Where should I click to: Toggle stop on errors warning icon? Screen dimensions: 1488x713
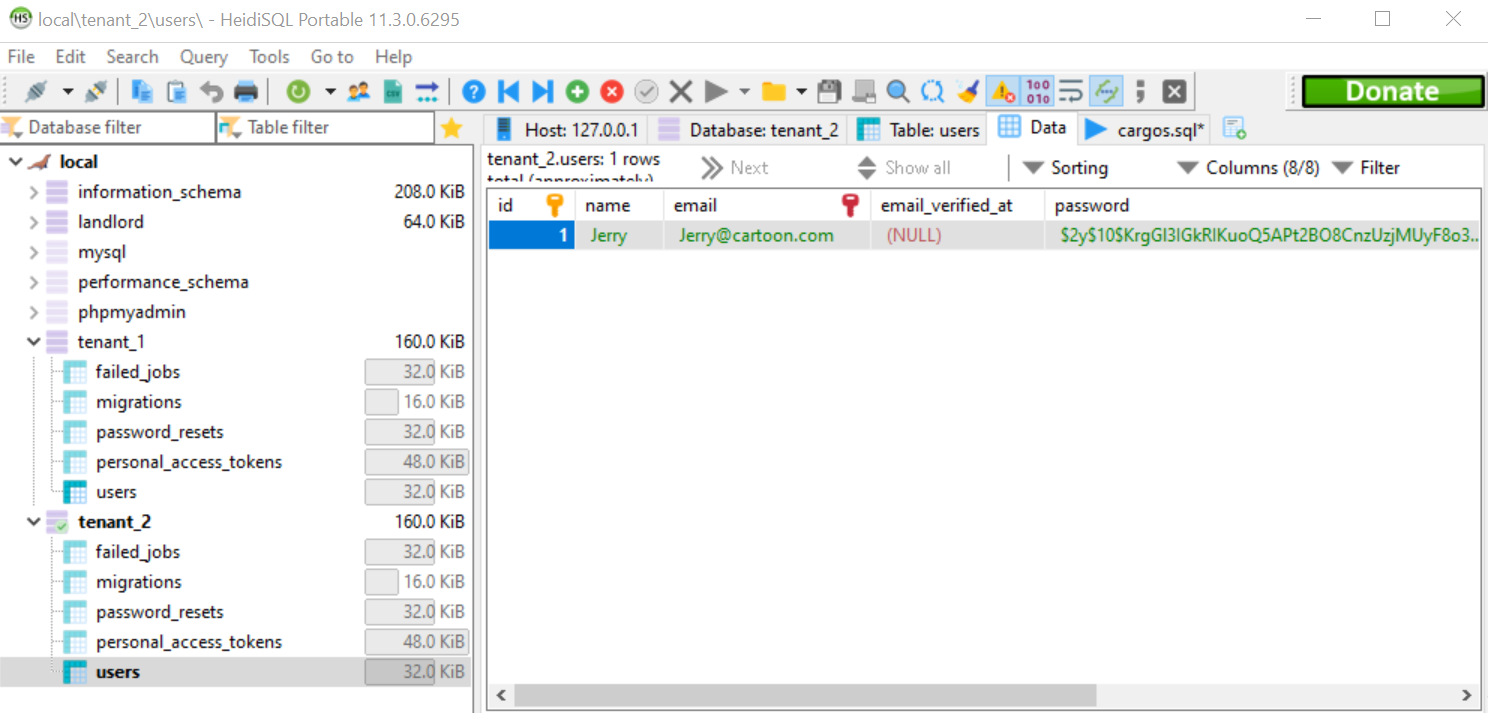point(1002,92)
